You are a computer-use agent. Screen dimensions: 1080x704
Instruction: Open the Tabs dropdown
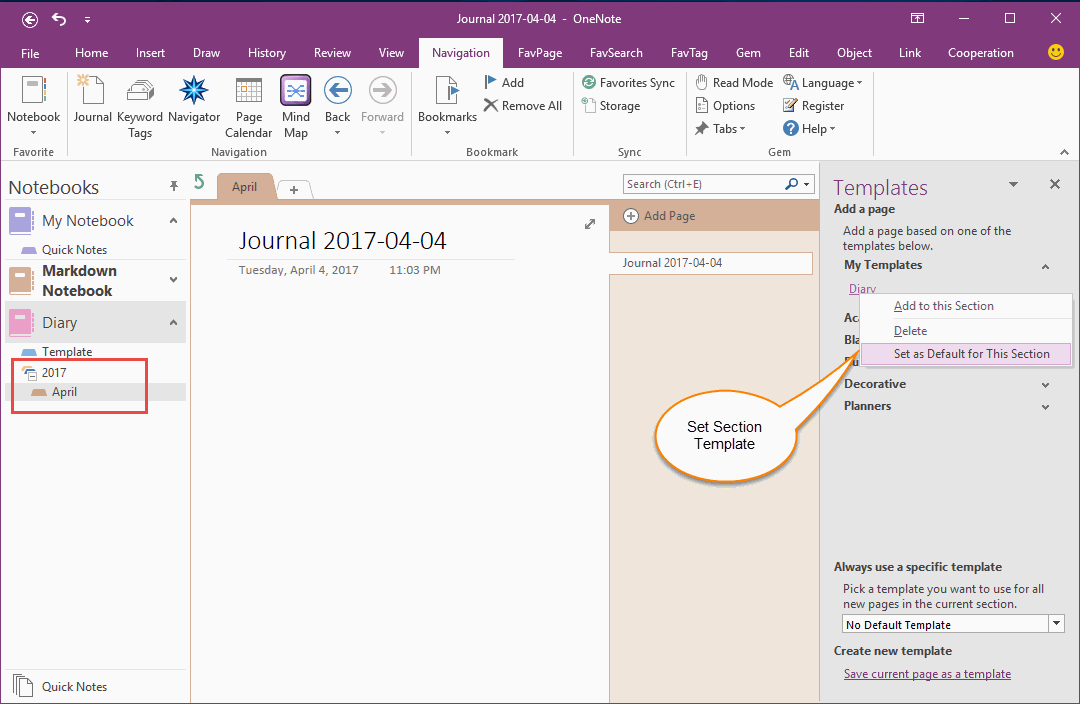tap(720, 128)
